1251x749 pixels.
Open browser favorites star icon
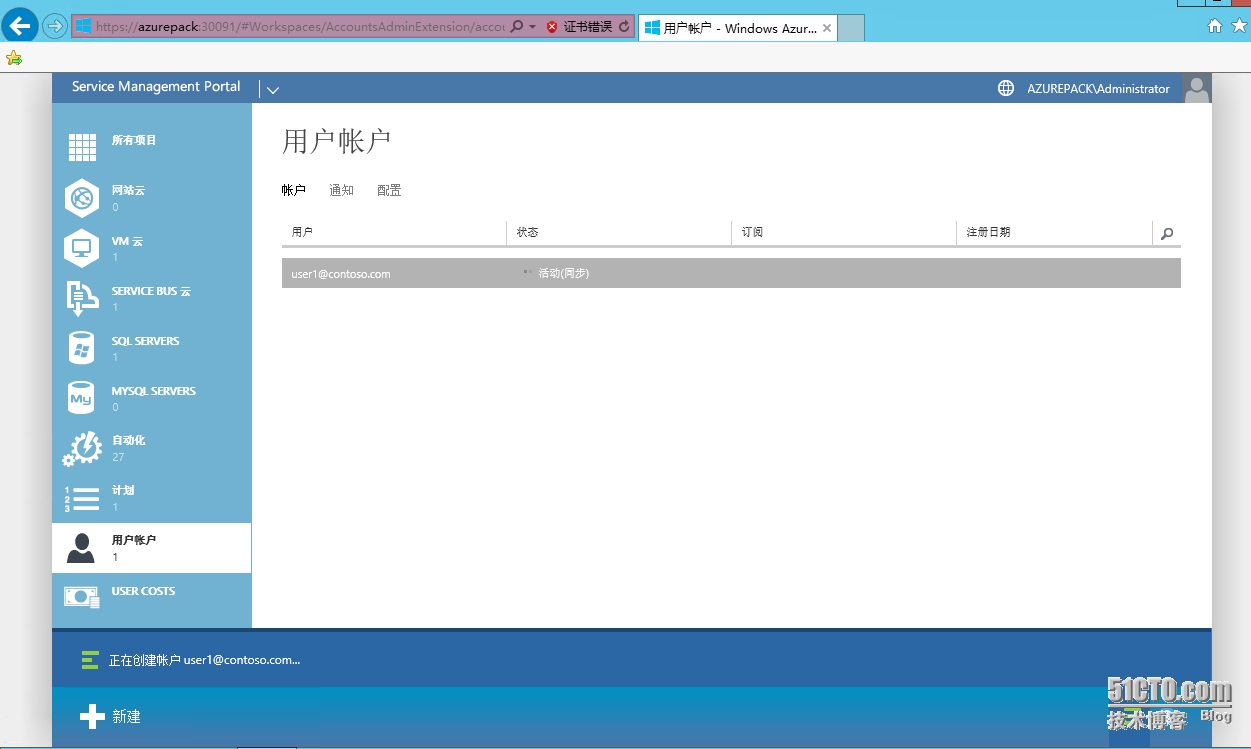(1239, 26)
